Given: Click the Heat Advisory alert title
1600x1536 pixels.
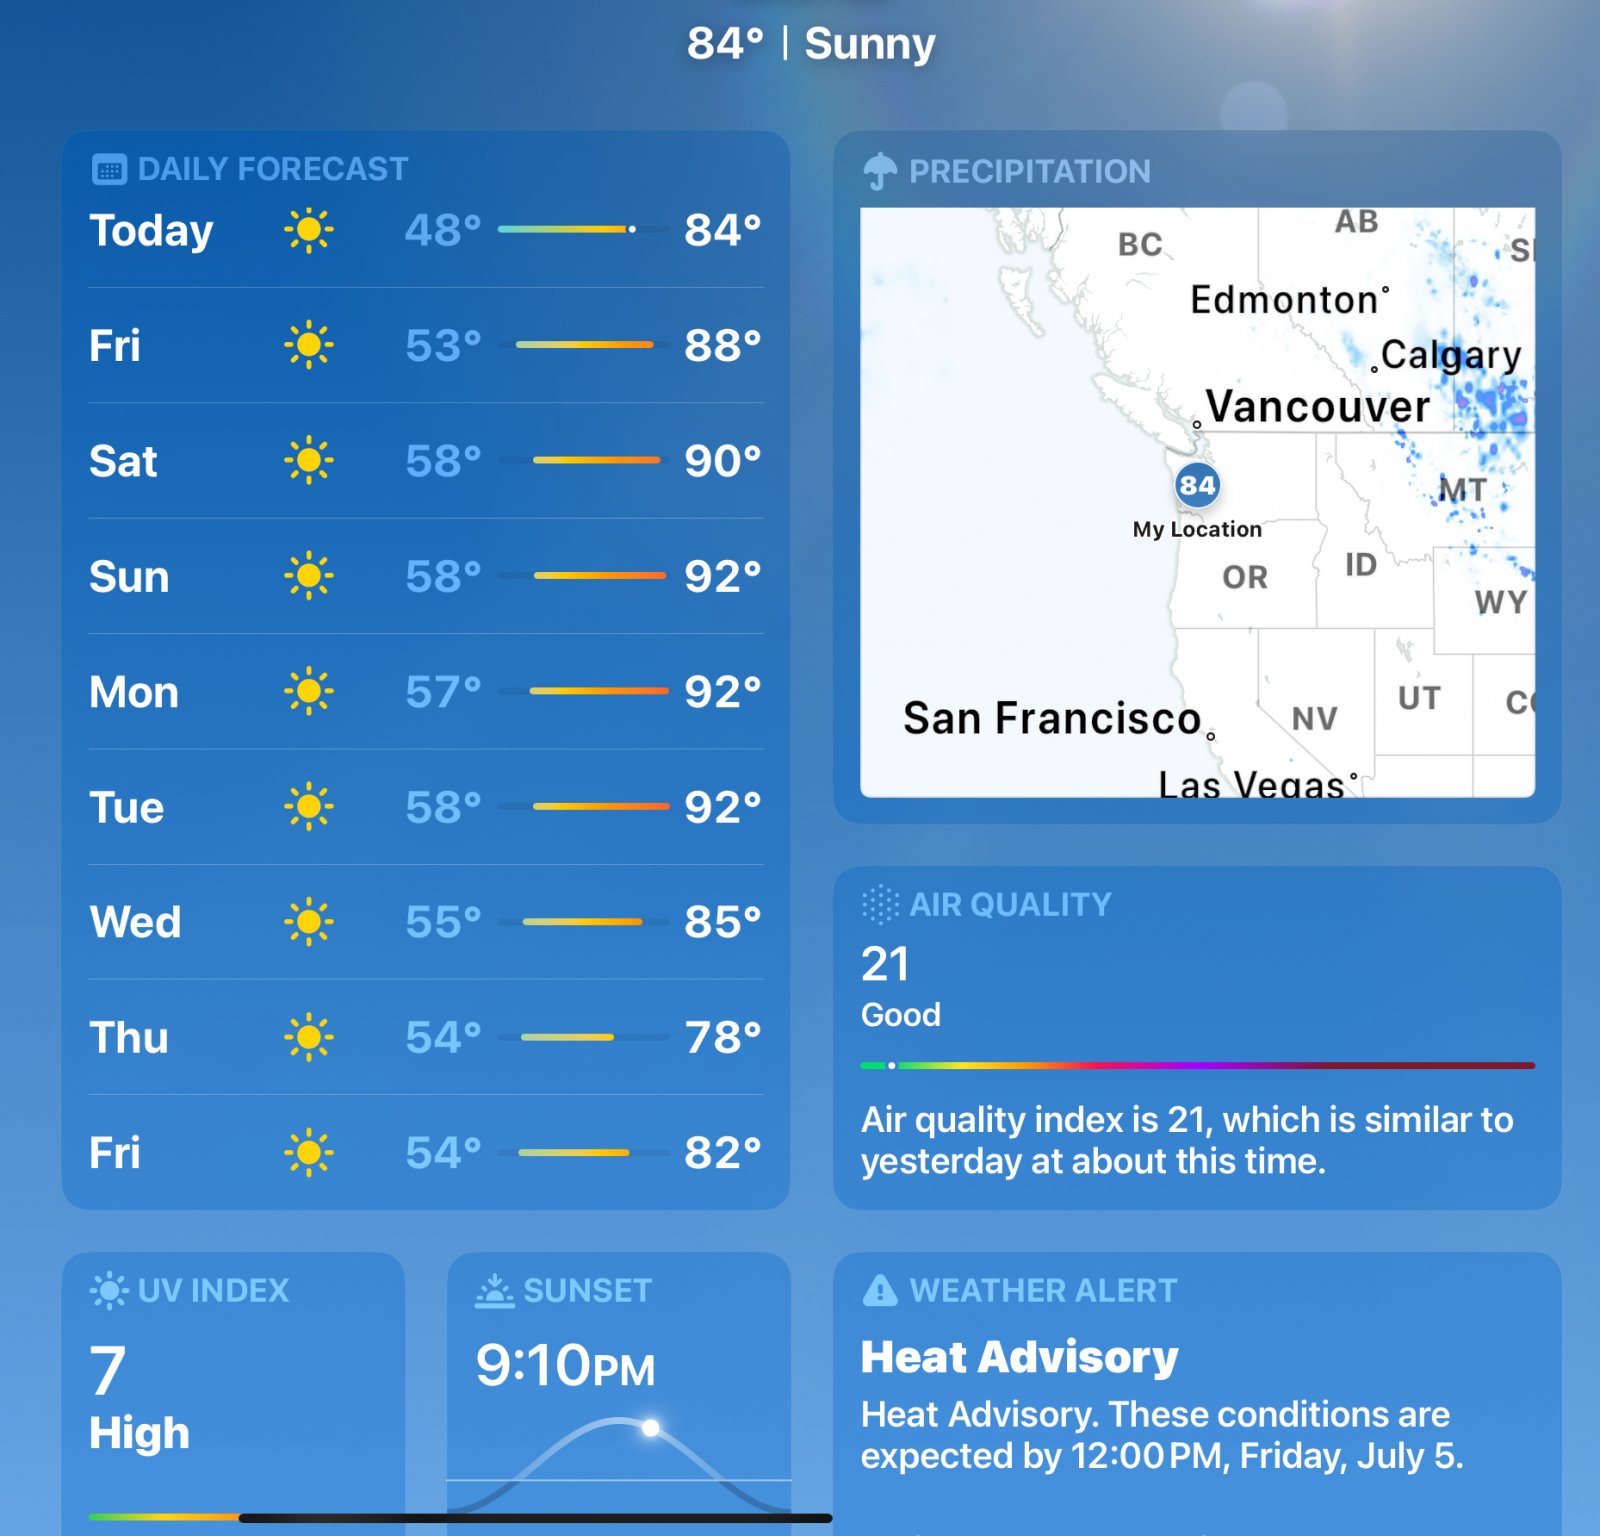Looking at the screenshot, I should (1019, 1357).
